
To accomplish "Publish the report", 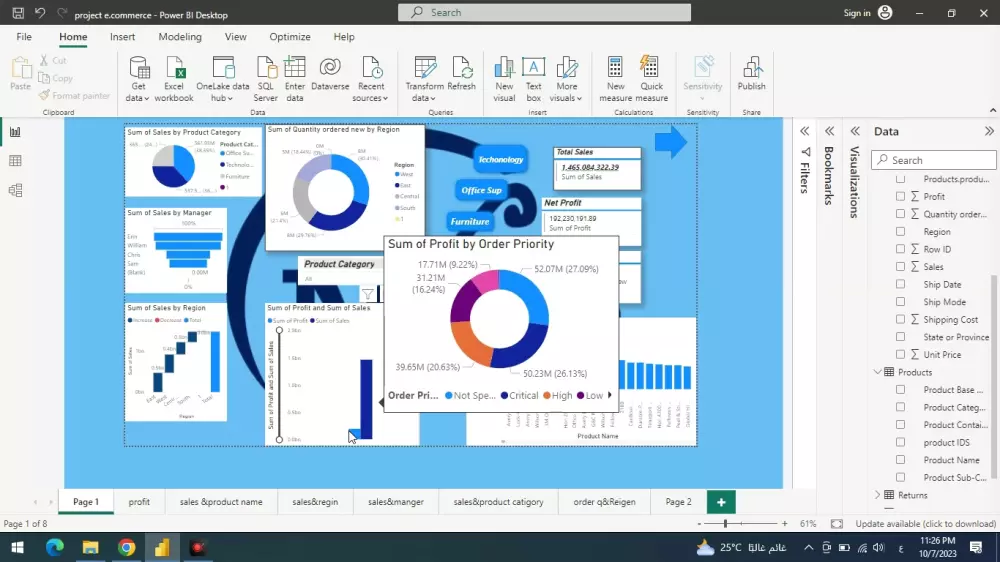I will tap(751, 75).
